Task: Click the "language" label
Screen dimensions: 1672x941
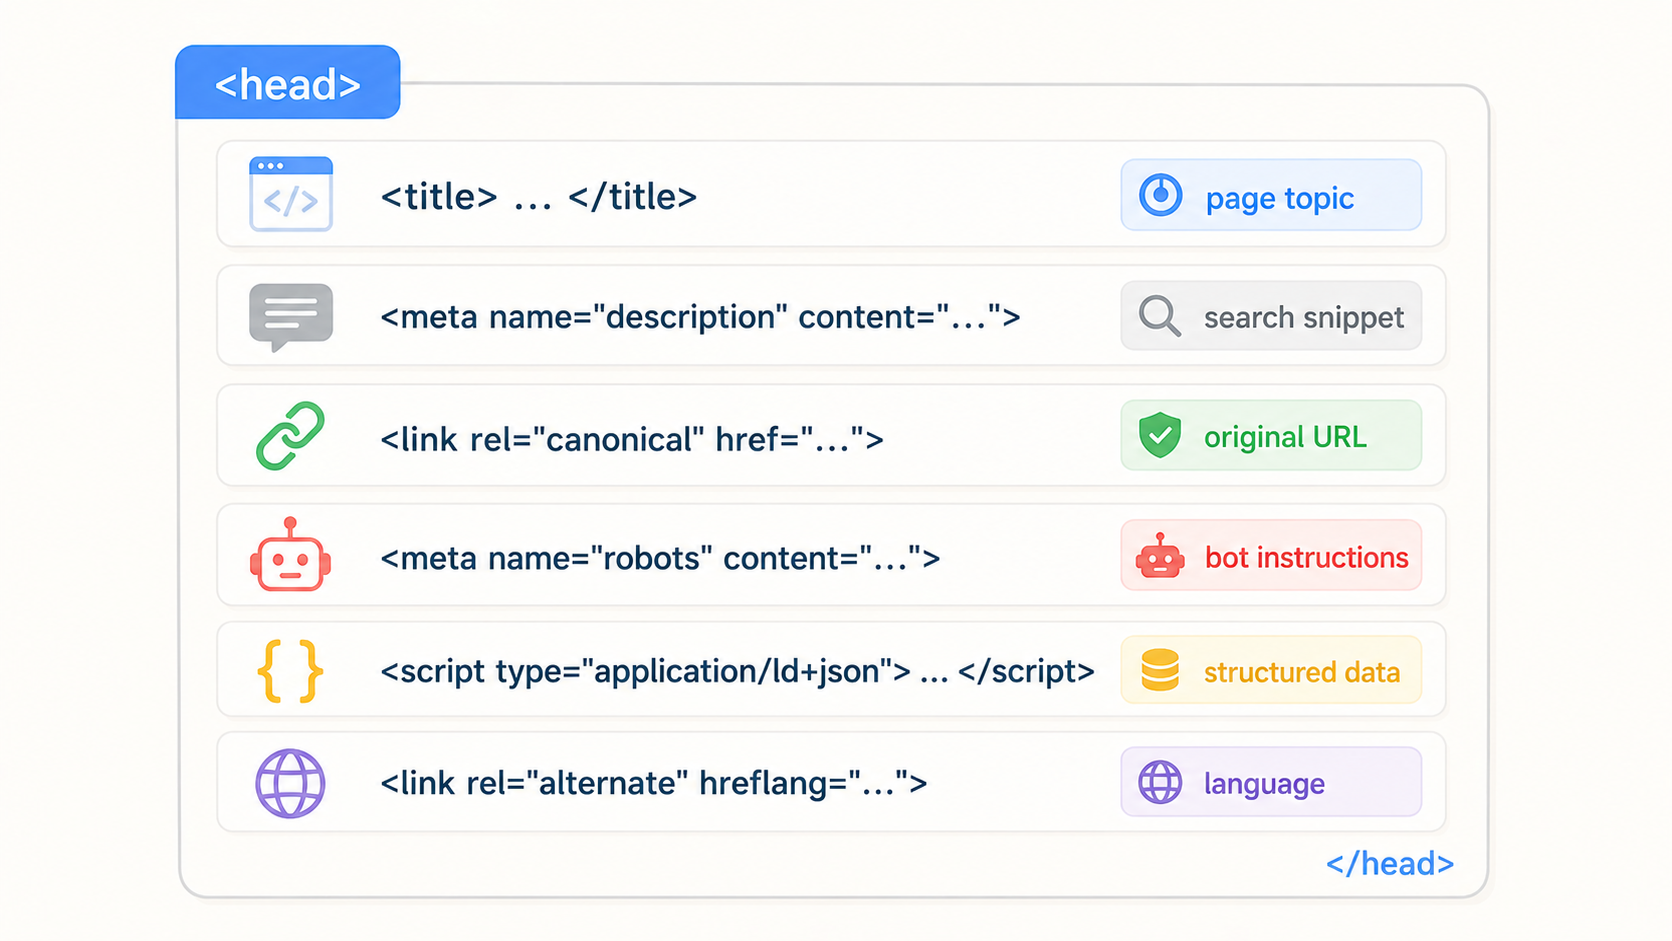Action: point(1264,784)
